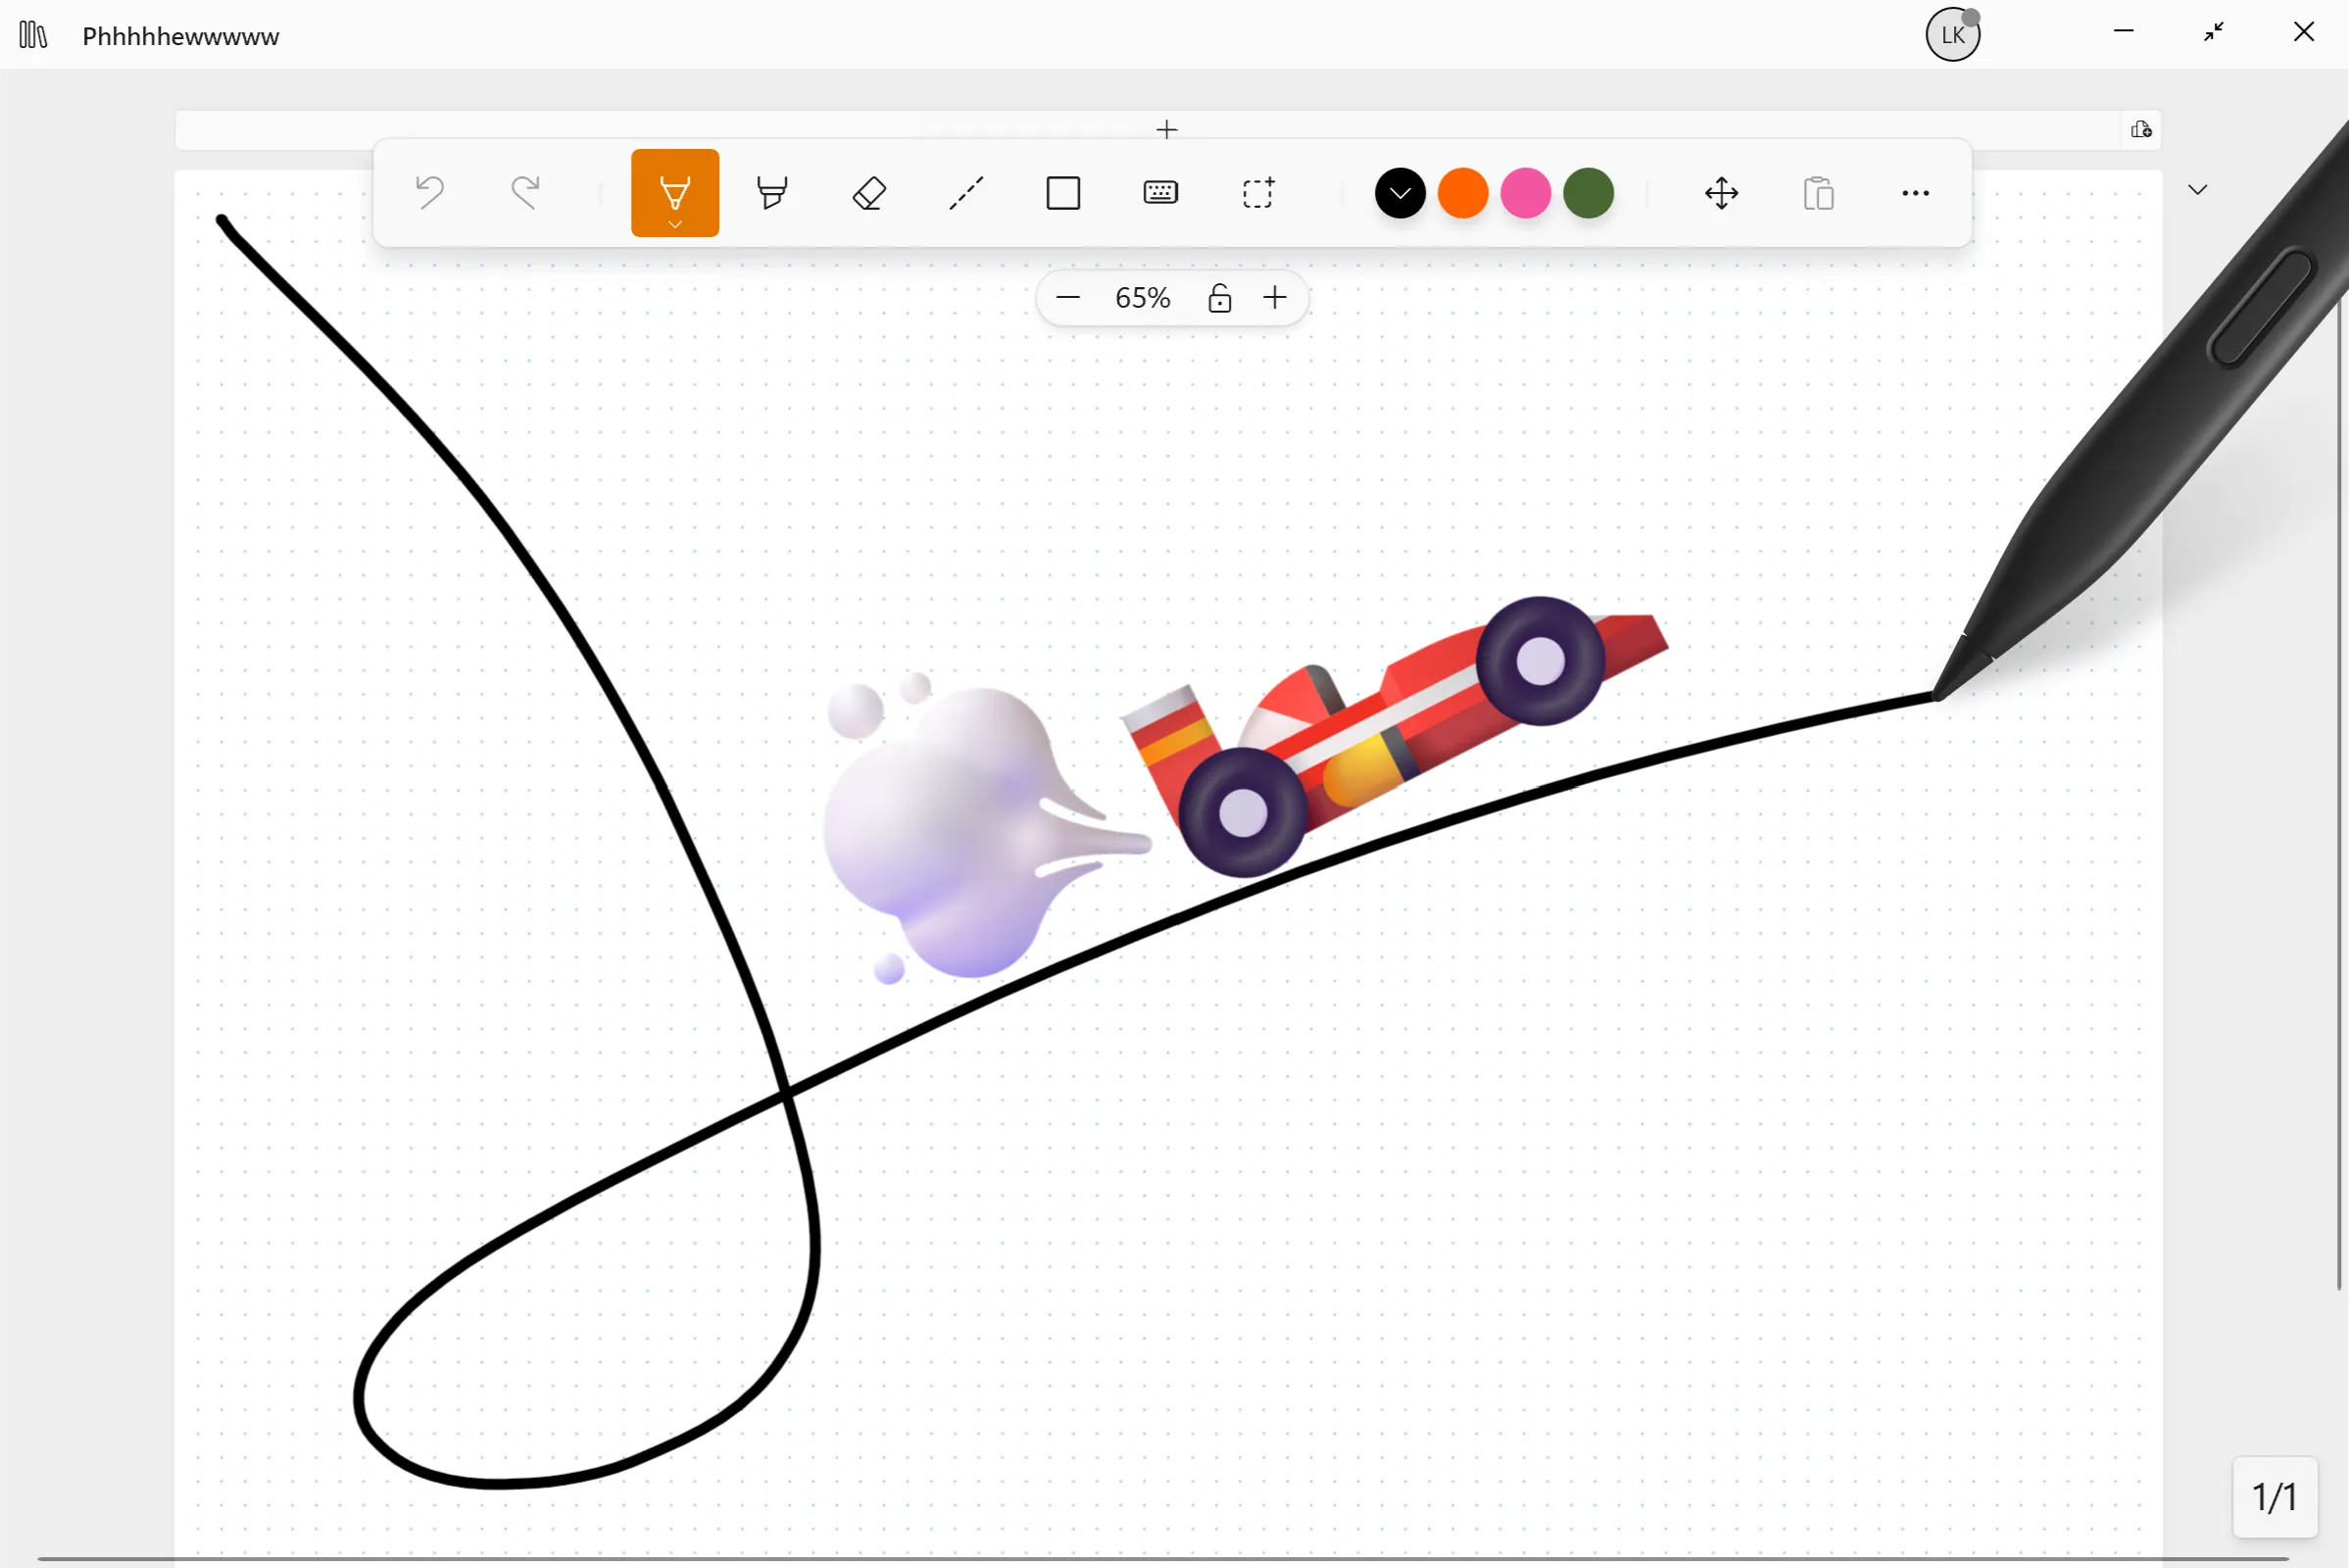Select the Shape rectangle tool

1063,192
